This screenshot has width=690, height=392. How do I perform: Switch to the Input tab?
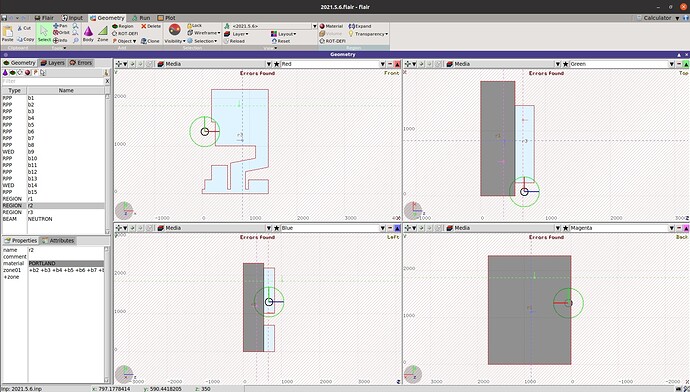coord(72,18)
